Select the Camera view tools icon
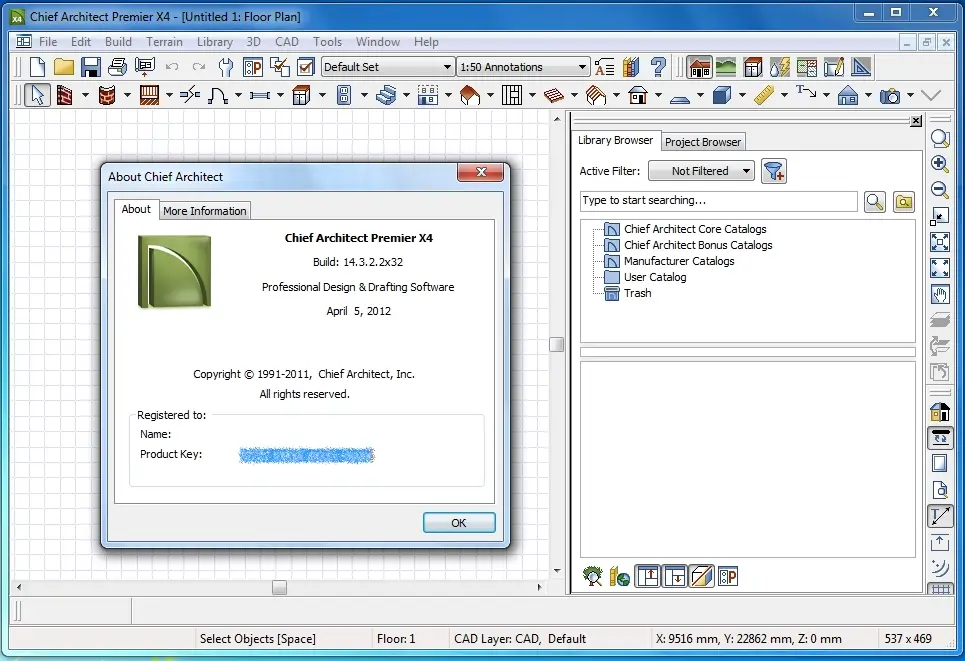The height and width of the screenshot is (661, 965). [890, 95]
